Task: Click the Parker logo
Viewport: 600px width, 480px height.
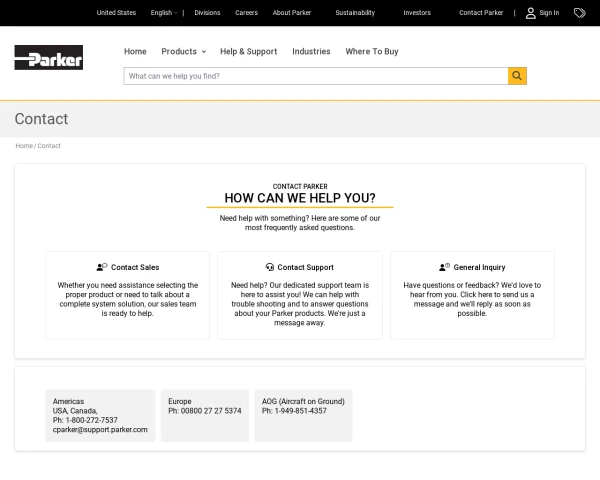Action: click(x=49, y=57)
